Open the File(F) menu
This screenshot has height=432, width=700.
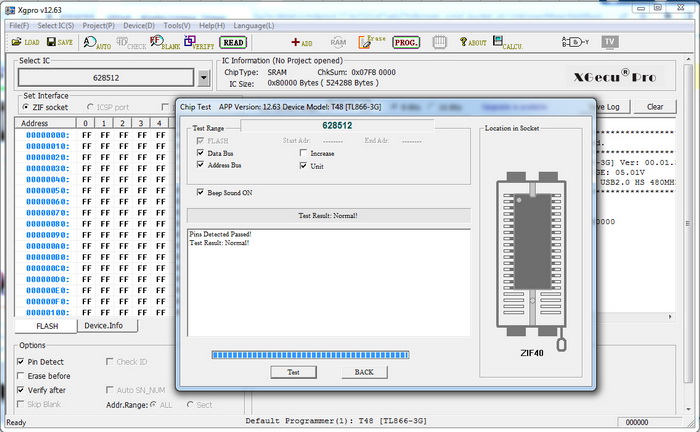click(19, 25)
